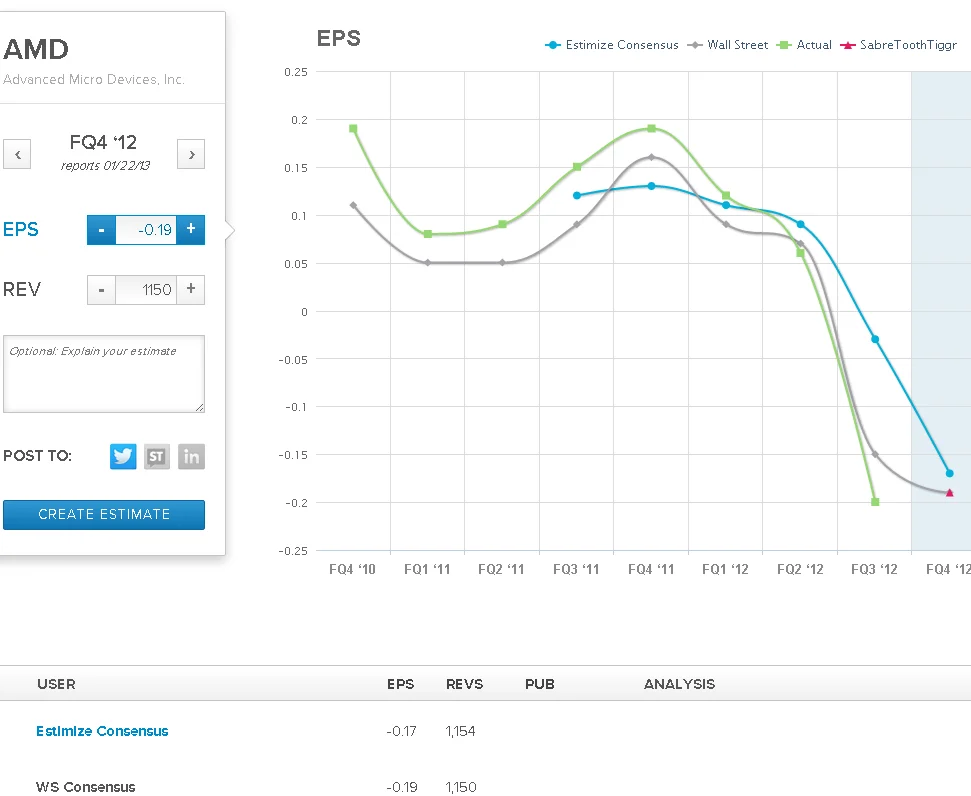Decrease the EPS estimate with minus button
Screen dimensions: 971x796
(x=101, y=230)
